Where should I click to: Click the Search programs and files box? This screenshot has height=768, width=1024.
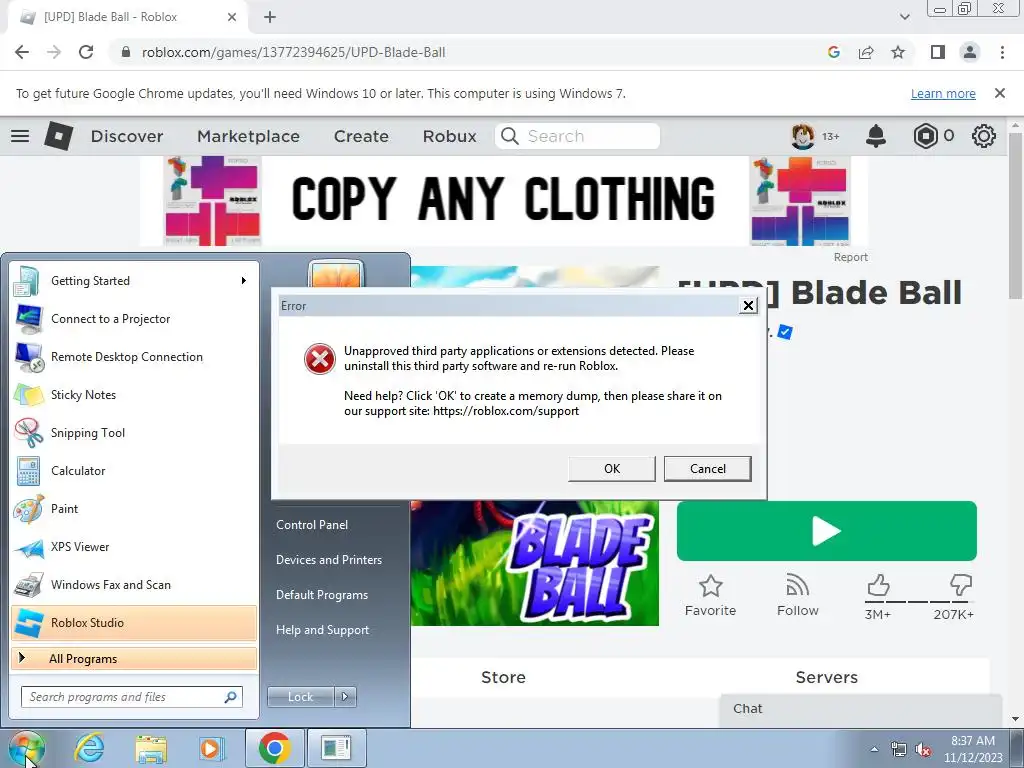pos(132,697)
